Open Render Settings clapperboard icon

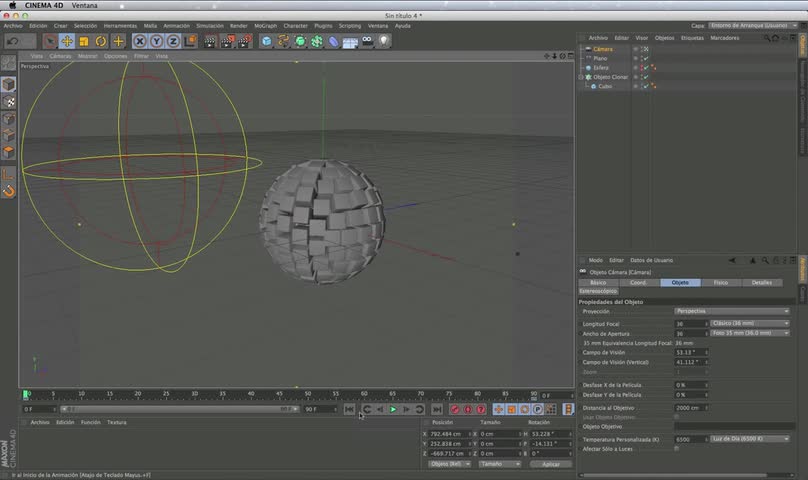[x=244, y=41]
